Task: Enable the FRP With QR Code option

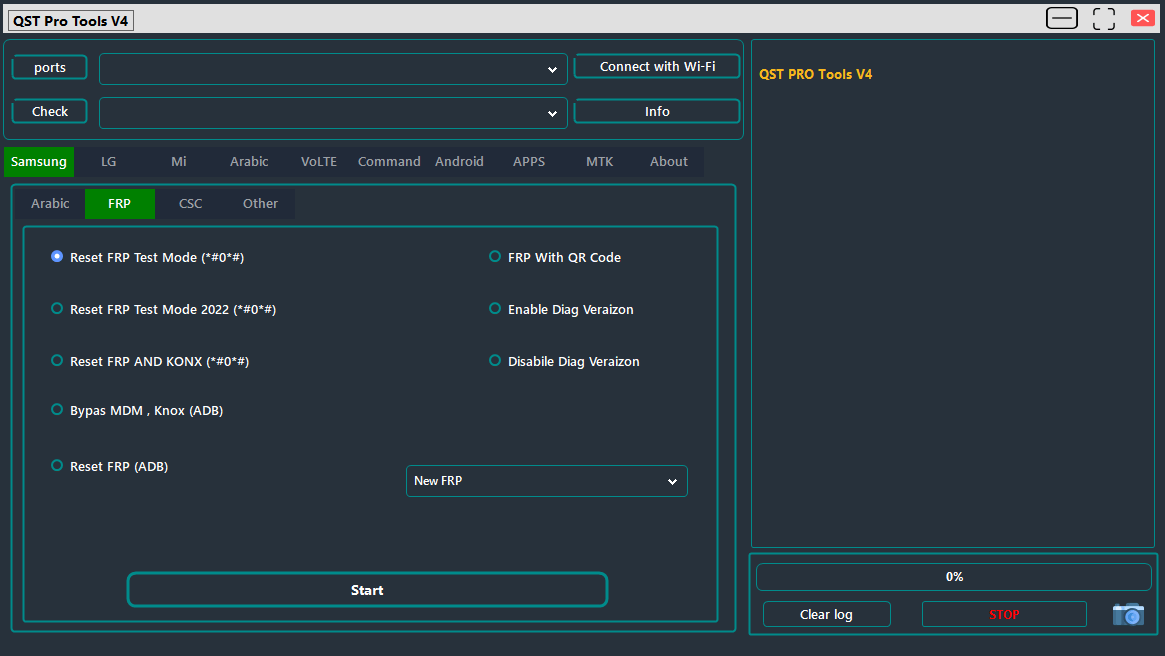Action: pos(495,256)
